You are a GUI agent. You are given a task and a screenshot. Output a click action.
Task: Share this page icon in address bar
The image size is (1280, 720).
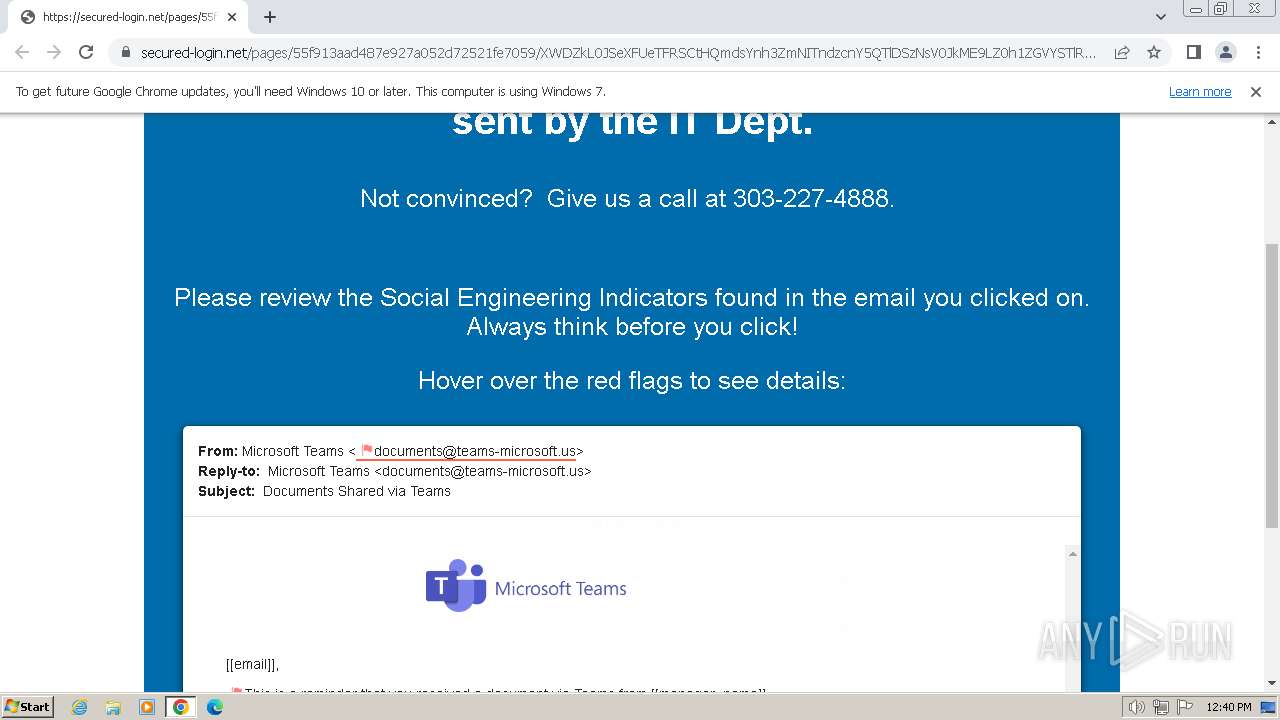pyautogui.click(x=1122, y=52)
